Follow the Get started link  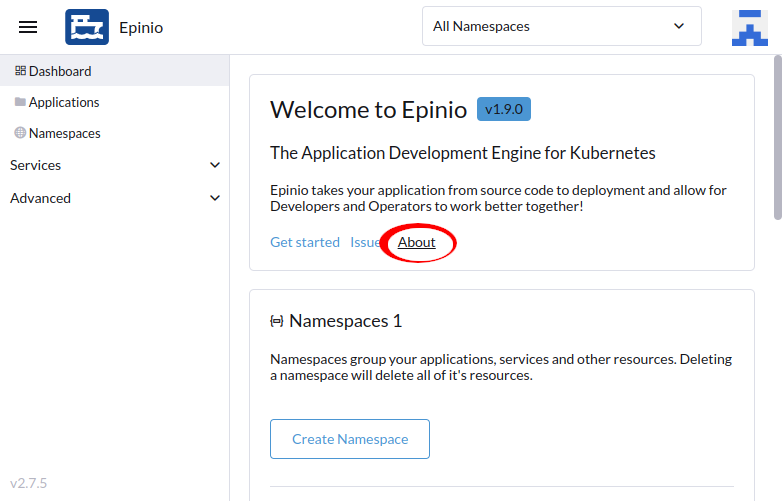[x=305, y=242]
